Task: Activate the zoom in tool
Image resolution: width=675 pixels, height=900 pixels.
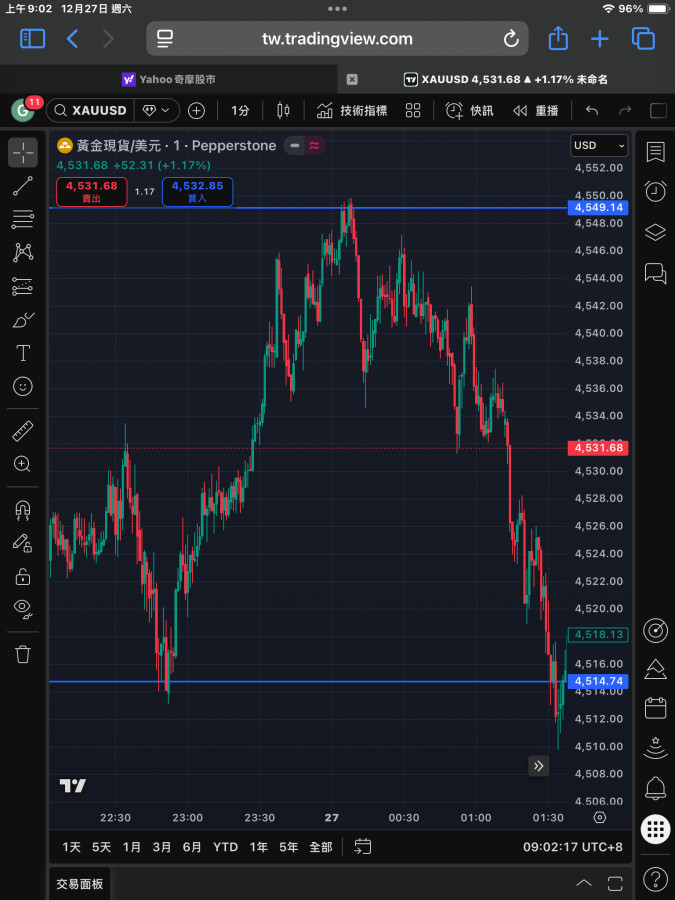Action: [23, 464]
